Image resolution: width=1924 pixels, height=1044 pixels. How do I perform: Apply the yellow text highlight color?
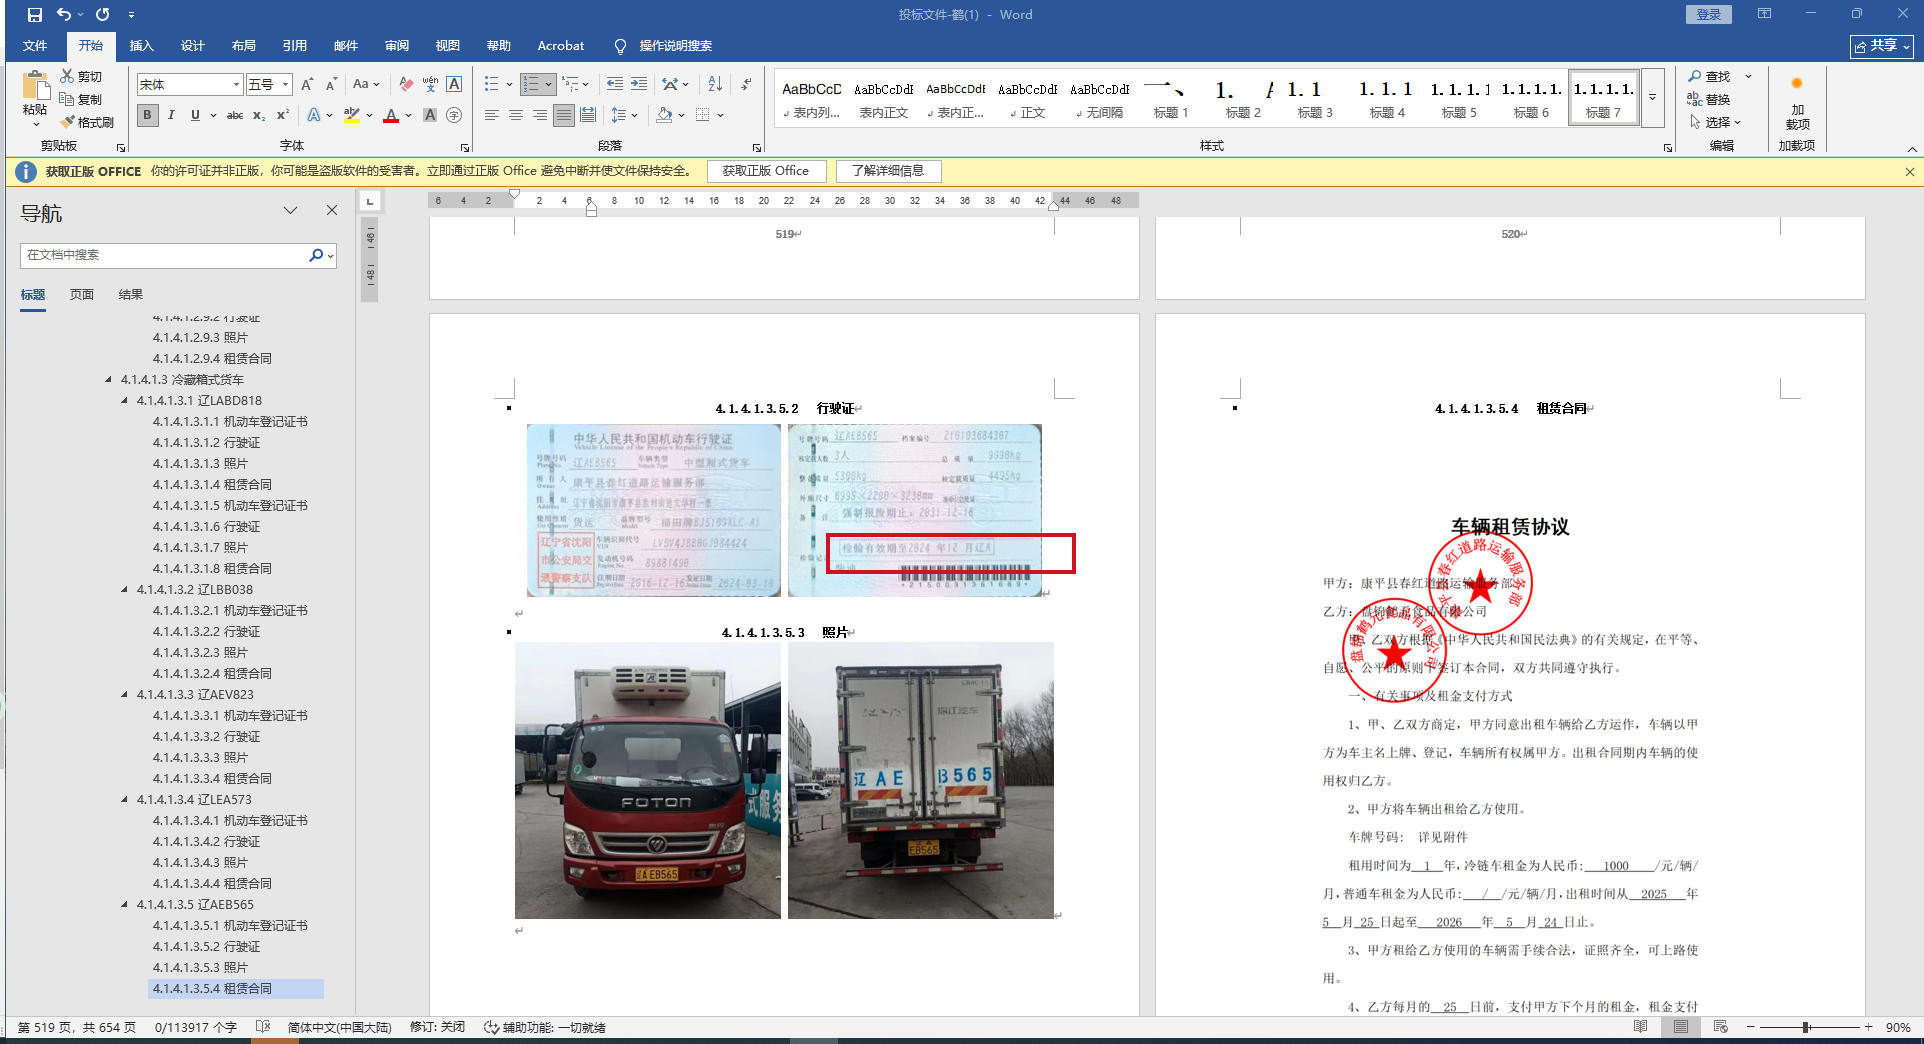coord(351,116)
